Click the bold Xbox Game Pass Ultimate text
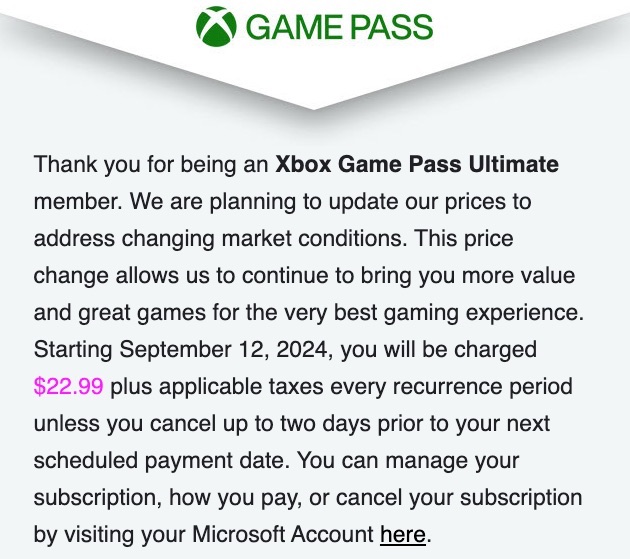 416,164
